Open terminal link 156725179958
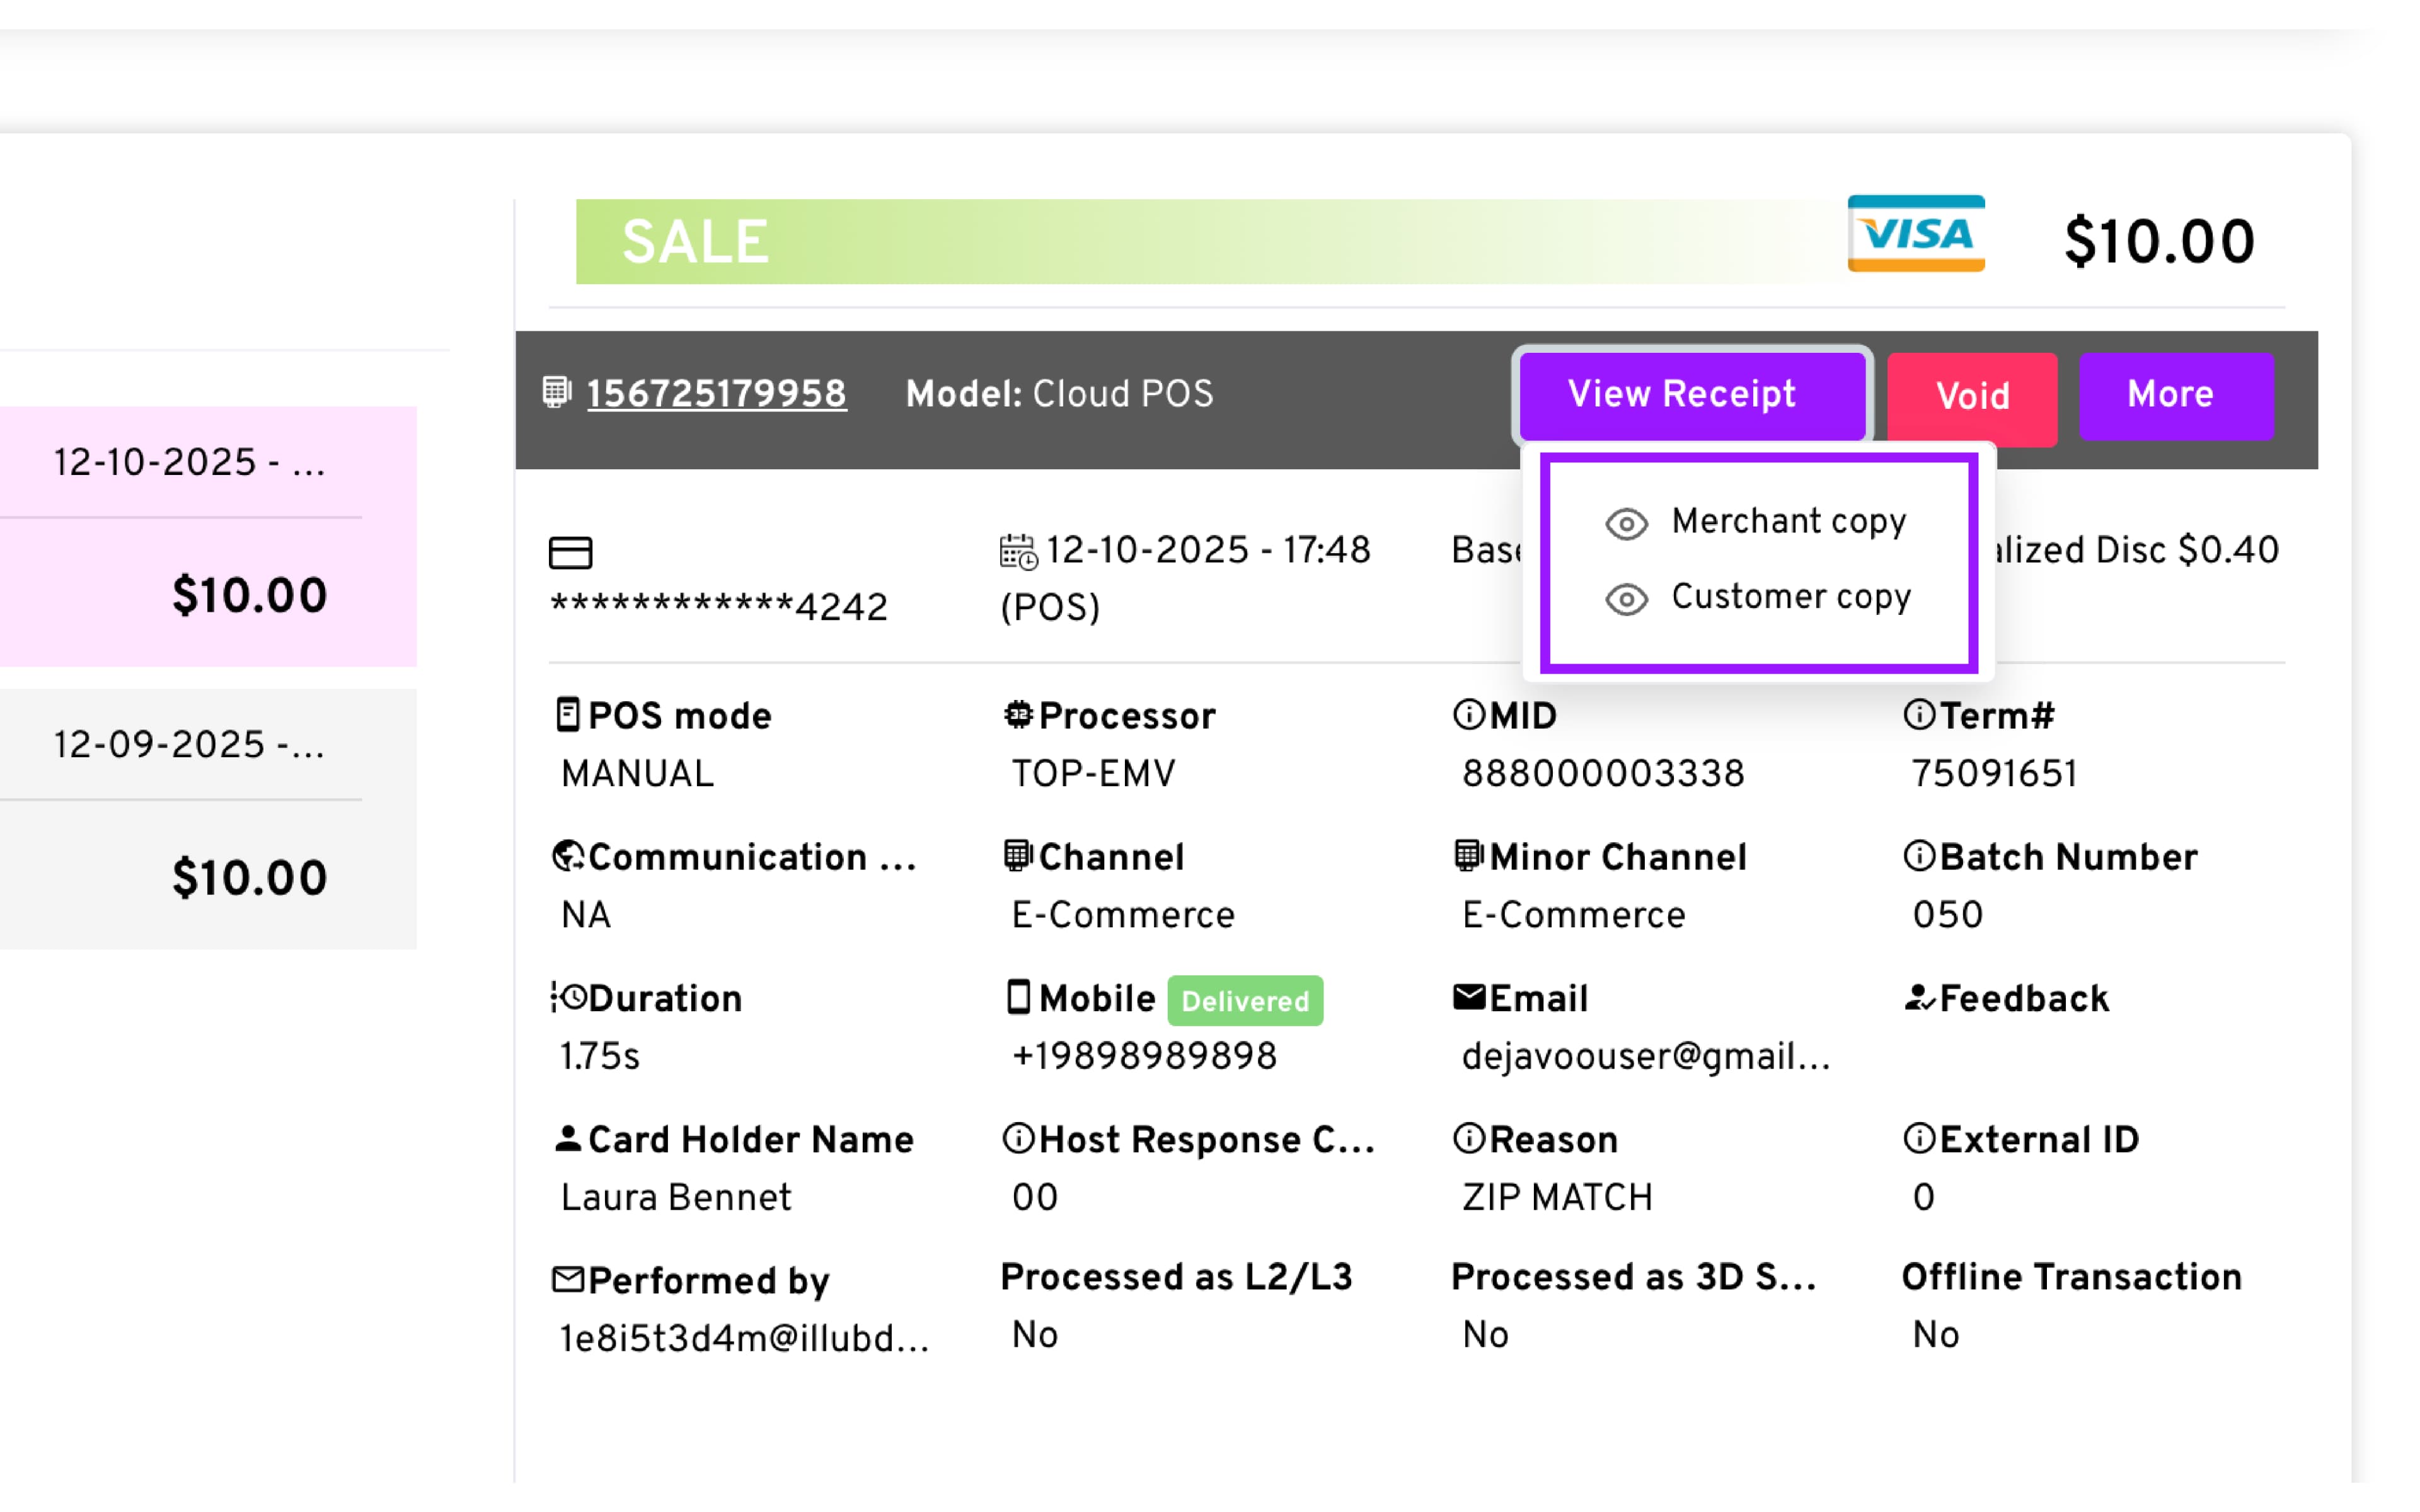 [716, 394]
